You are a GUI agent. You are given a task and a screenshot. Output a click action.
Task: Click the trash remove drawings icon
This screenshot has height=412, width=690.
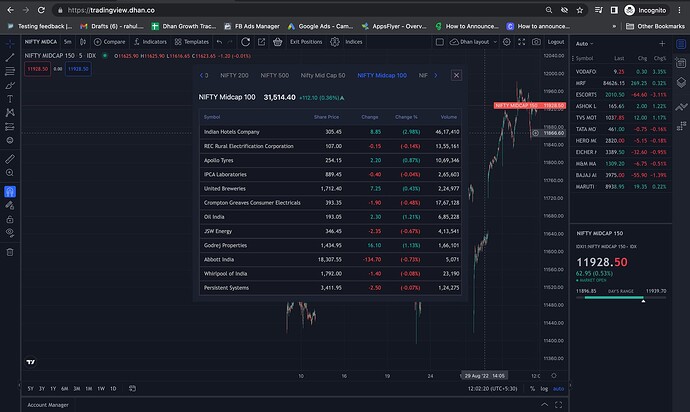[10, 252]
